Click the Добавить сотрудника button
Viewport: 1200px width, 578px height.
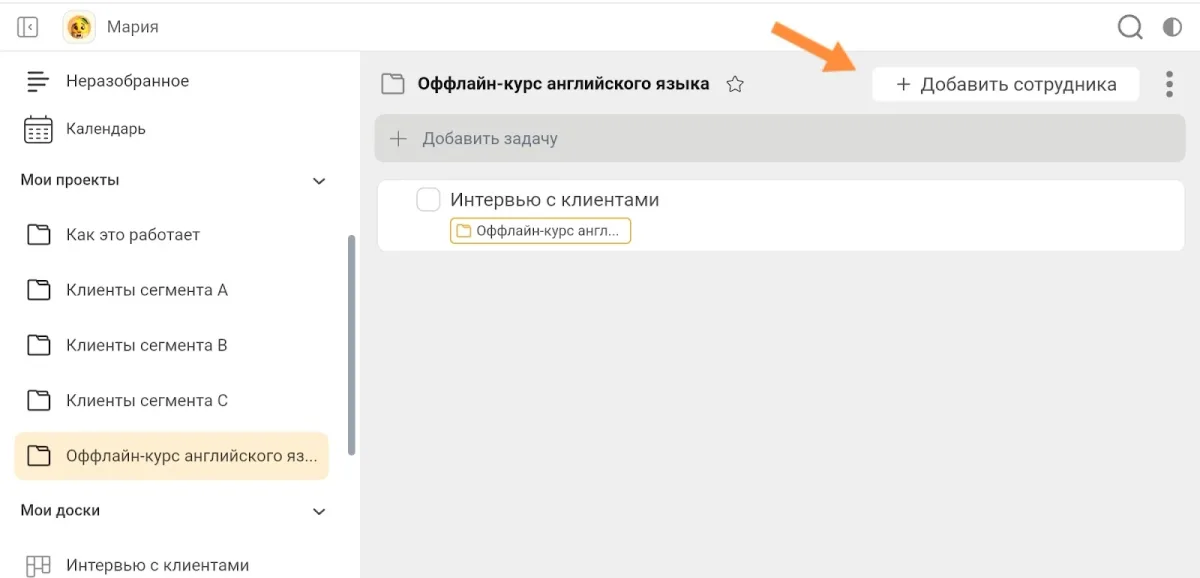[x=1005, y=85]
